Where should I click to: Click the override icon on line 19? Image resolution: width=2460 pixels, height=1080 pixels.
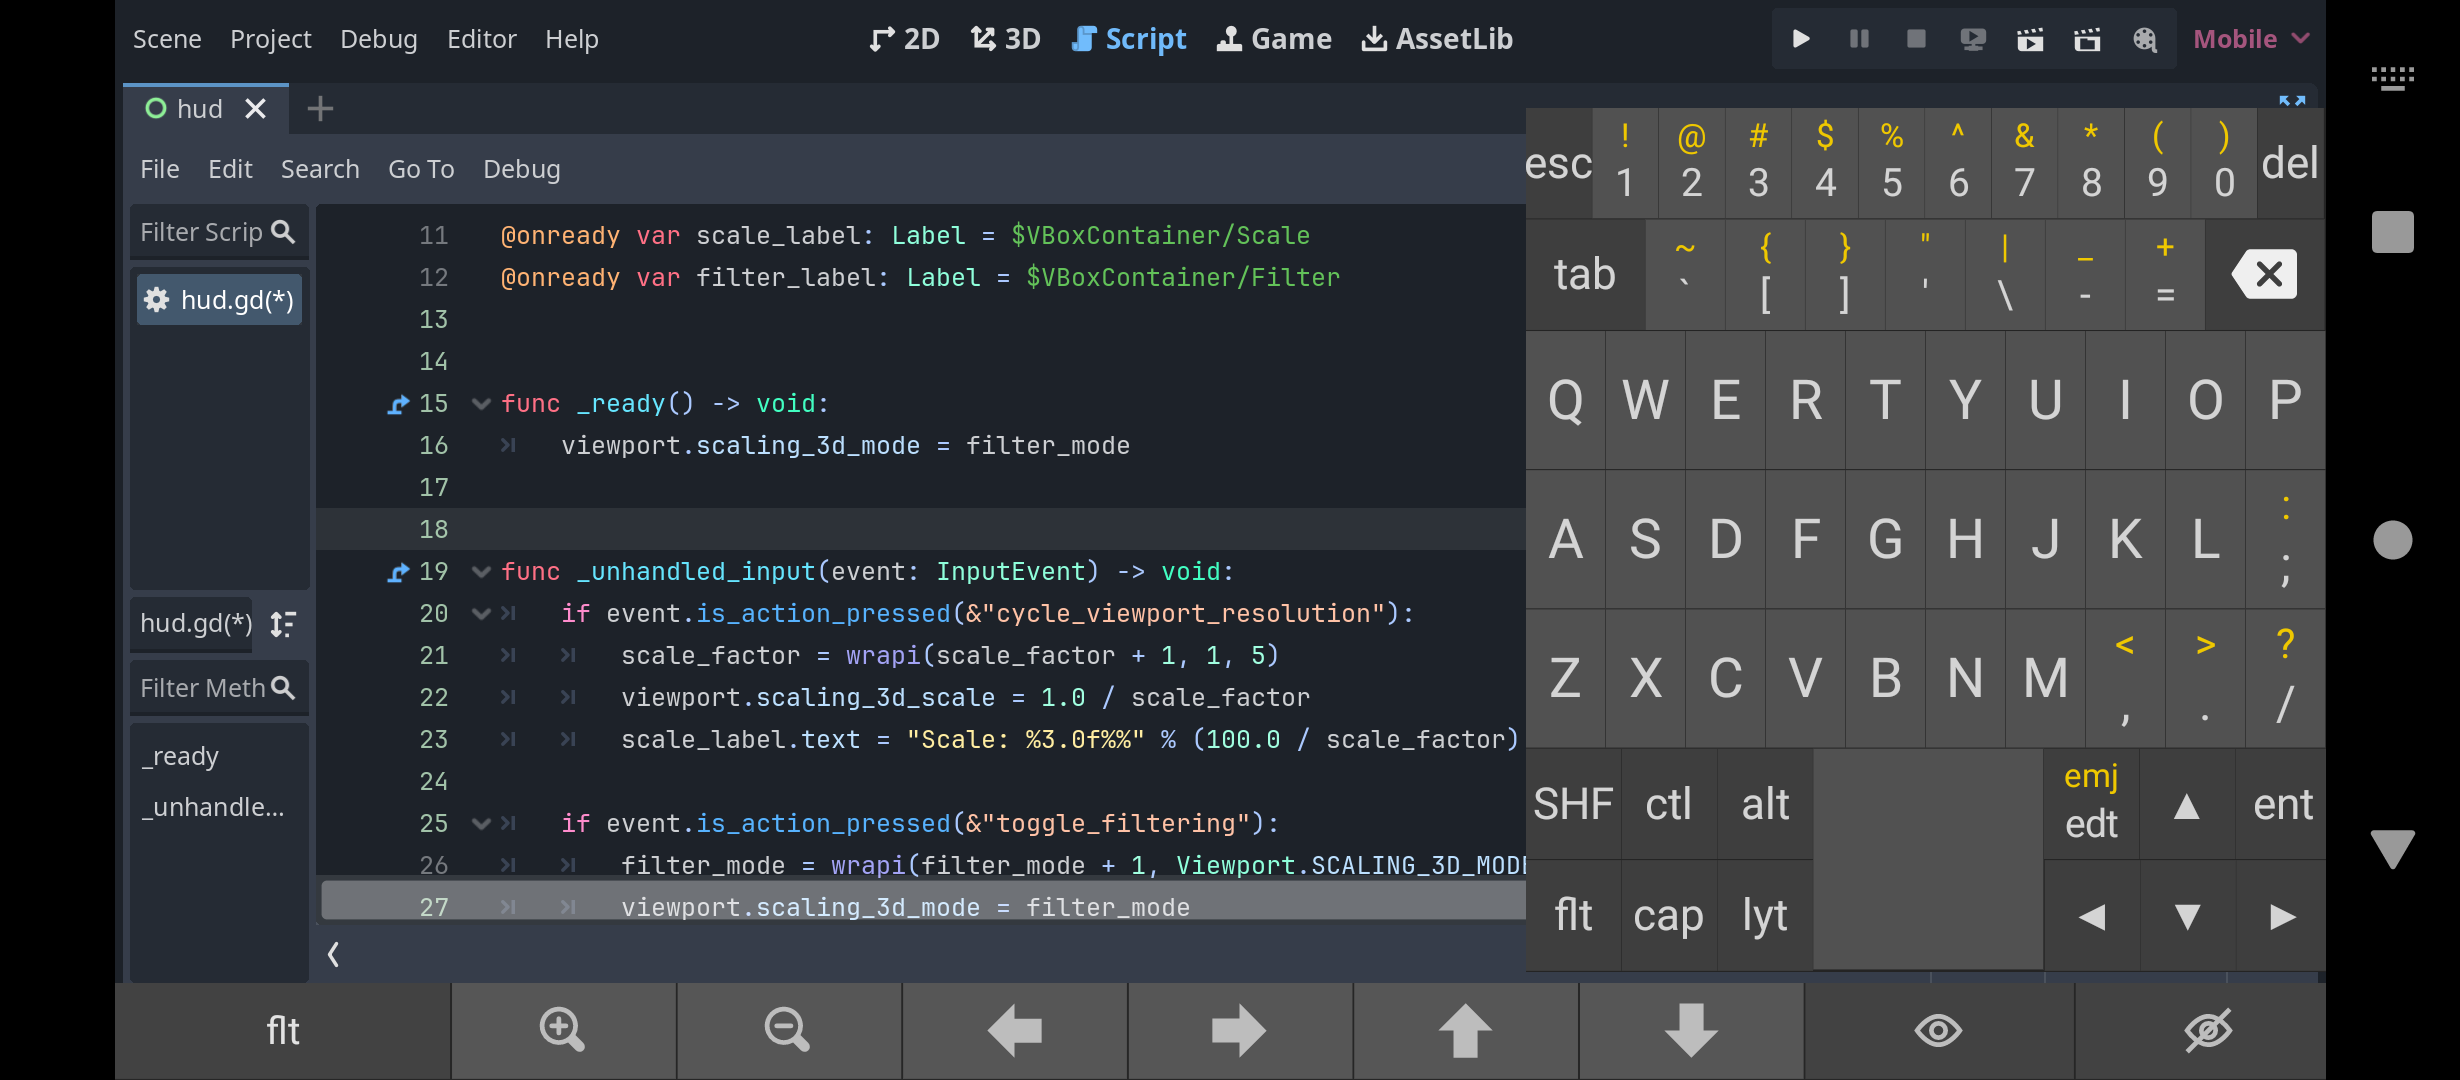[x=398, y=572]
